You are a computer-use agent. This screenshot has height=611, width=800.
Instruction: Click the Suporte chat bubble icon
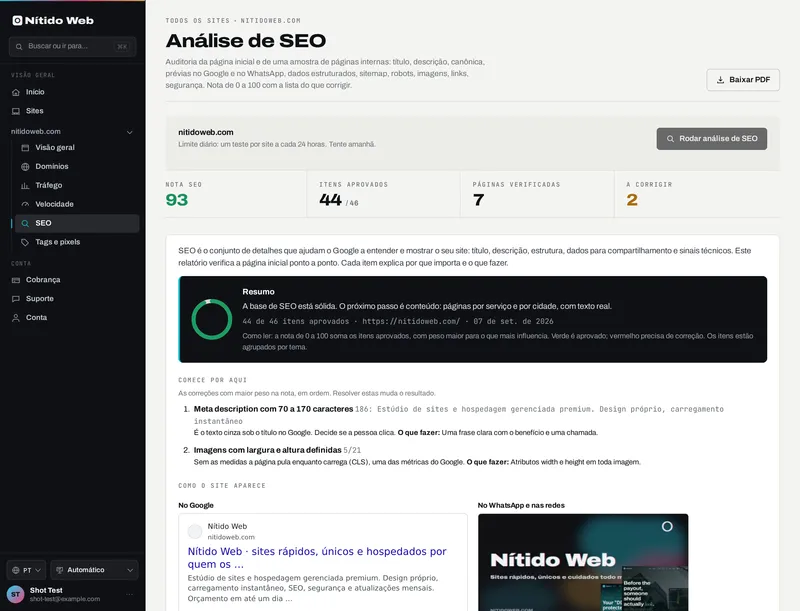[x=16, y=299]
